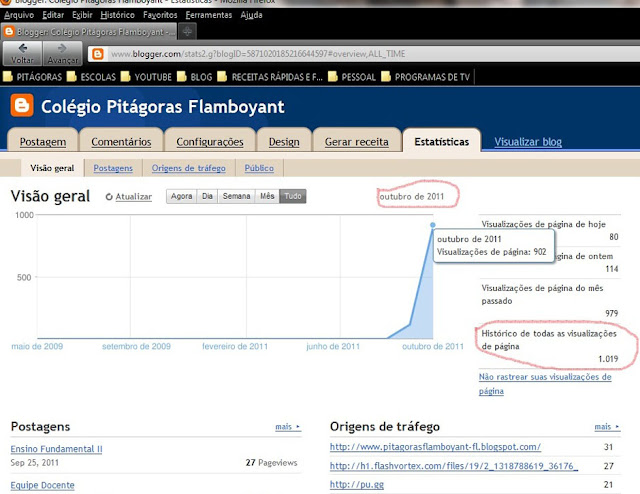
Task: Open the Ajuda menu
Action: click(x=251, y=15)
